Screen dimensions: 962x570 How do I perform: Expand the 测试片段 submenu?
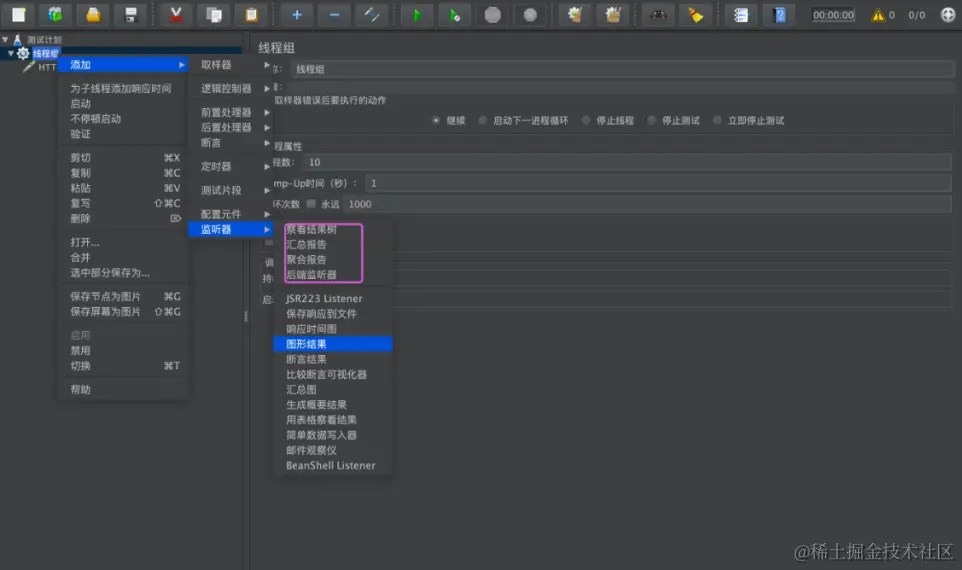pyautogui.click(x=230, y=190)
